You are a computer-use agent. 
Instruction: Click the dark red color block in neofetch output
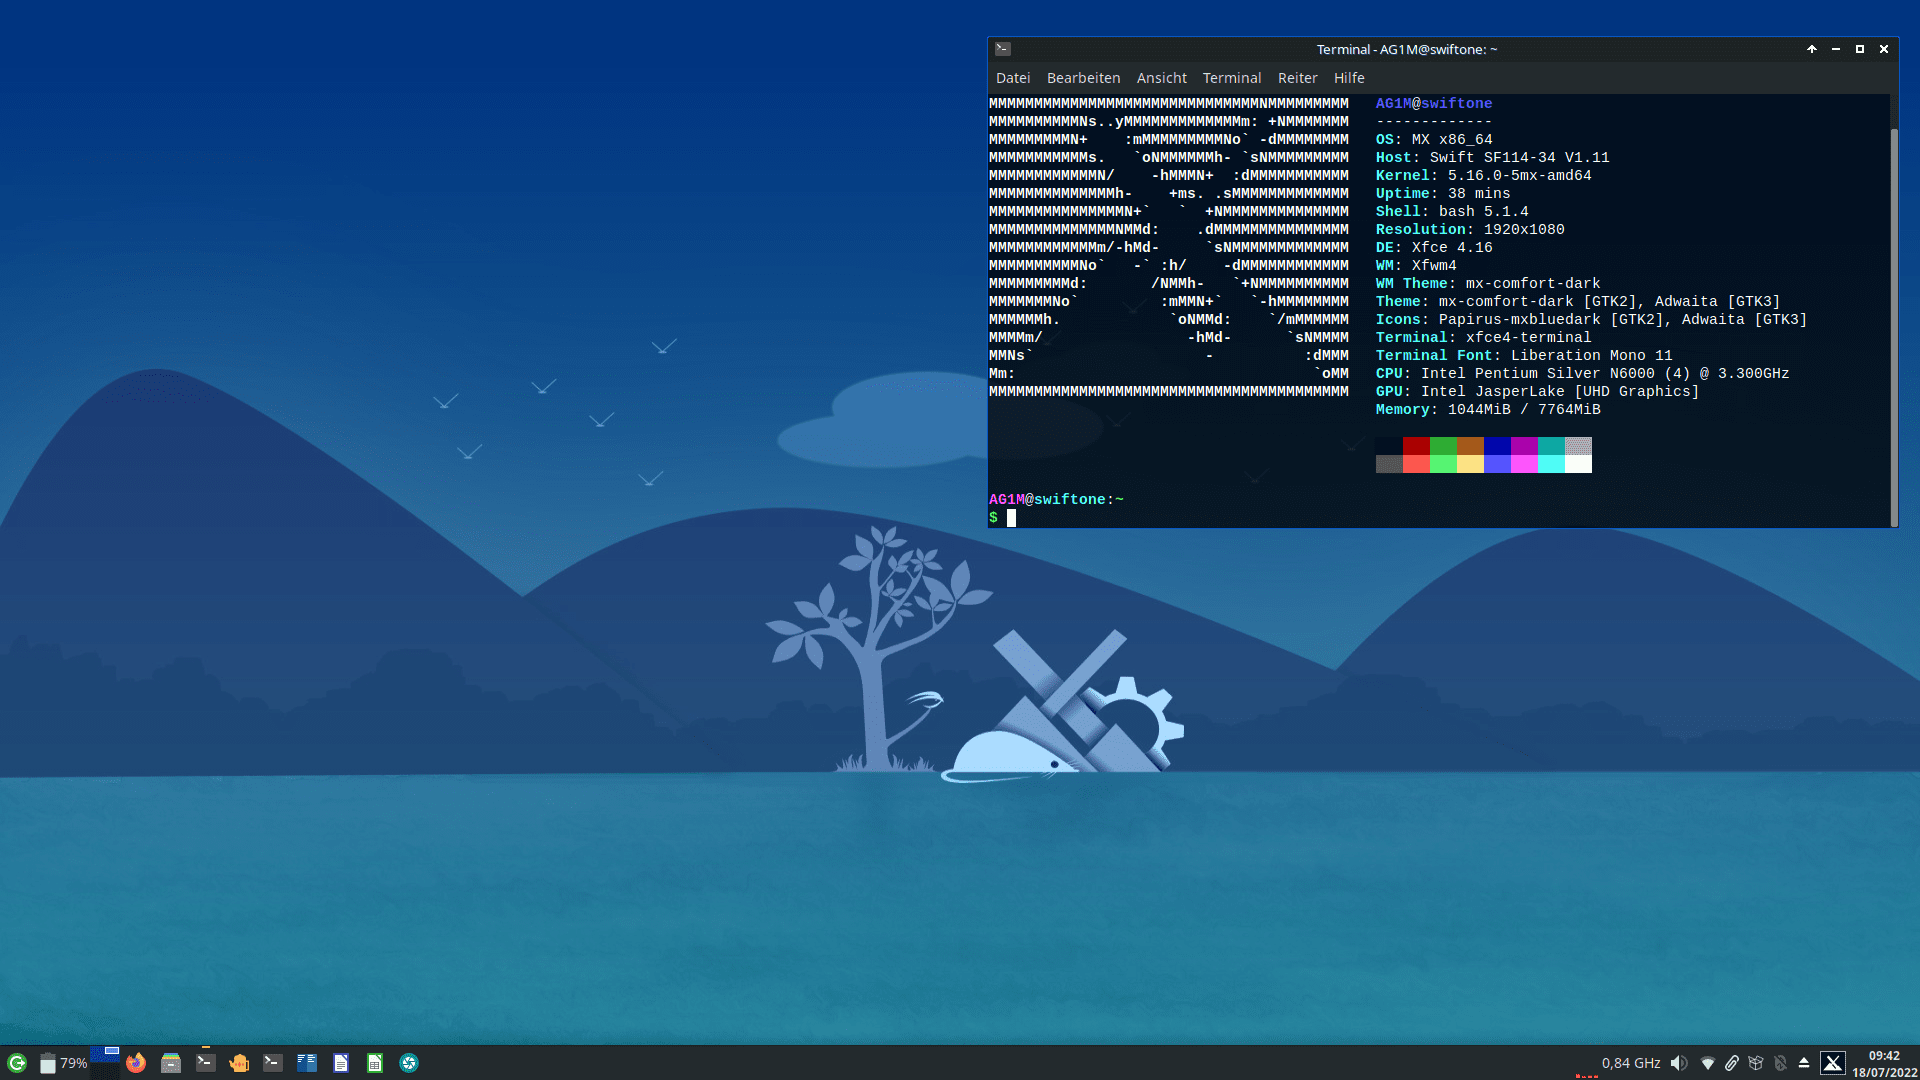coord(1416,446)
